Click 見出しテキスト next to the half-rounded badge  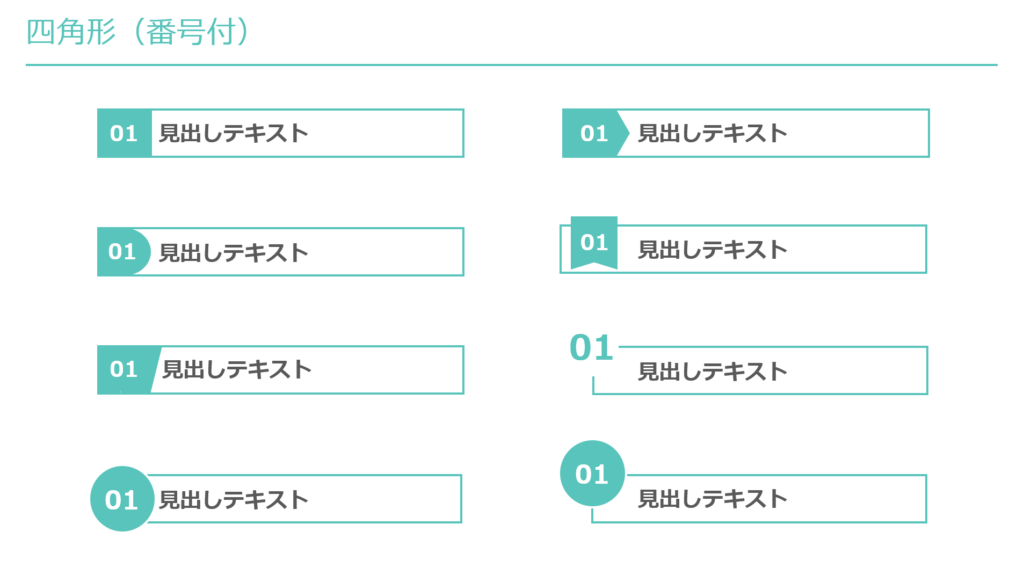[x=234, y=252]
